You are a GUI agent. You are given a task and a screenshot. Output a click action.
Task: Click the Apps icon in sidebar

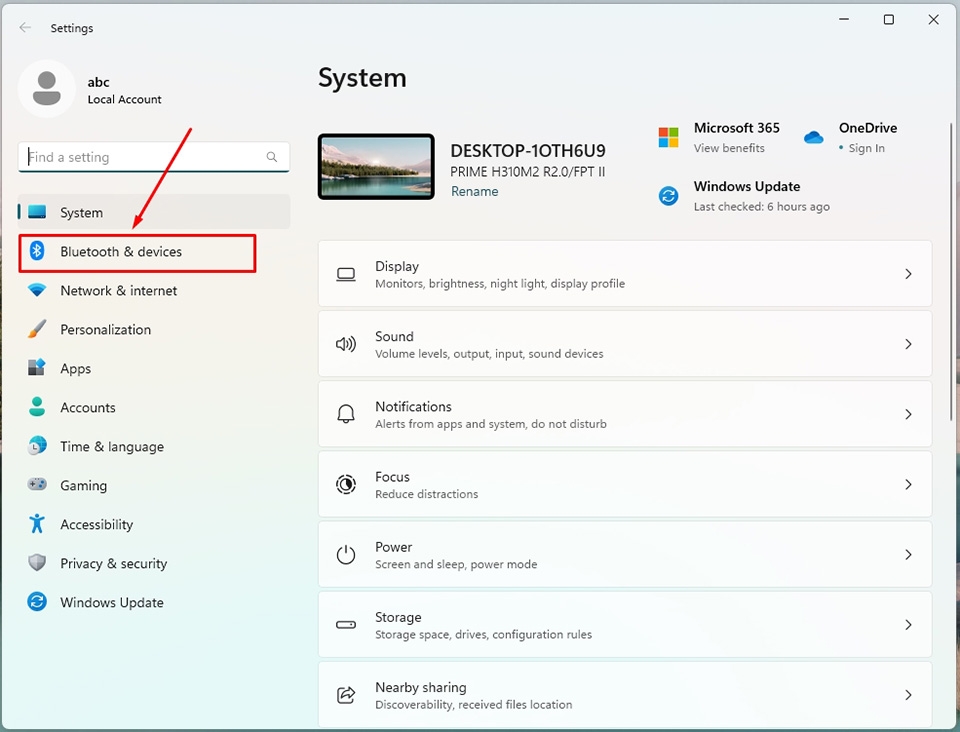(x=37, y=368)
